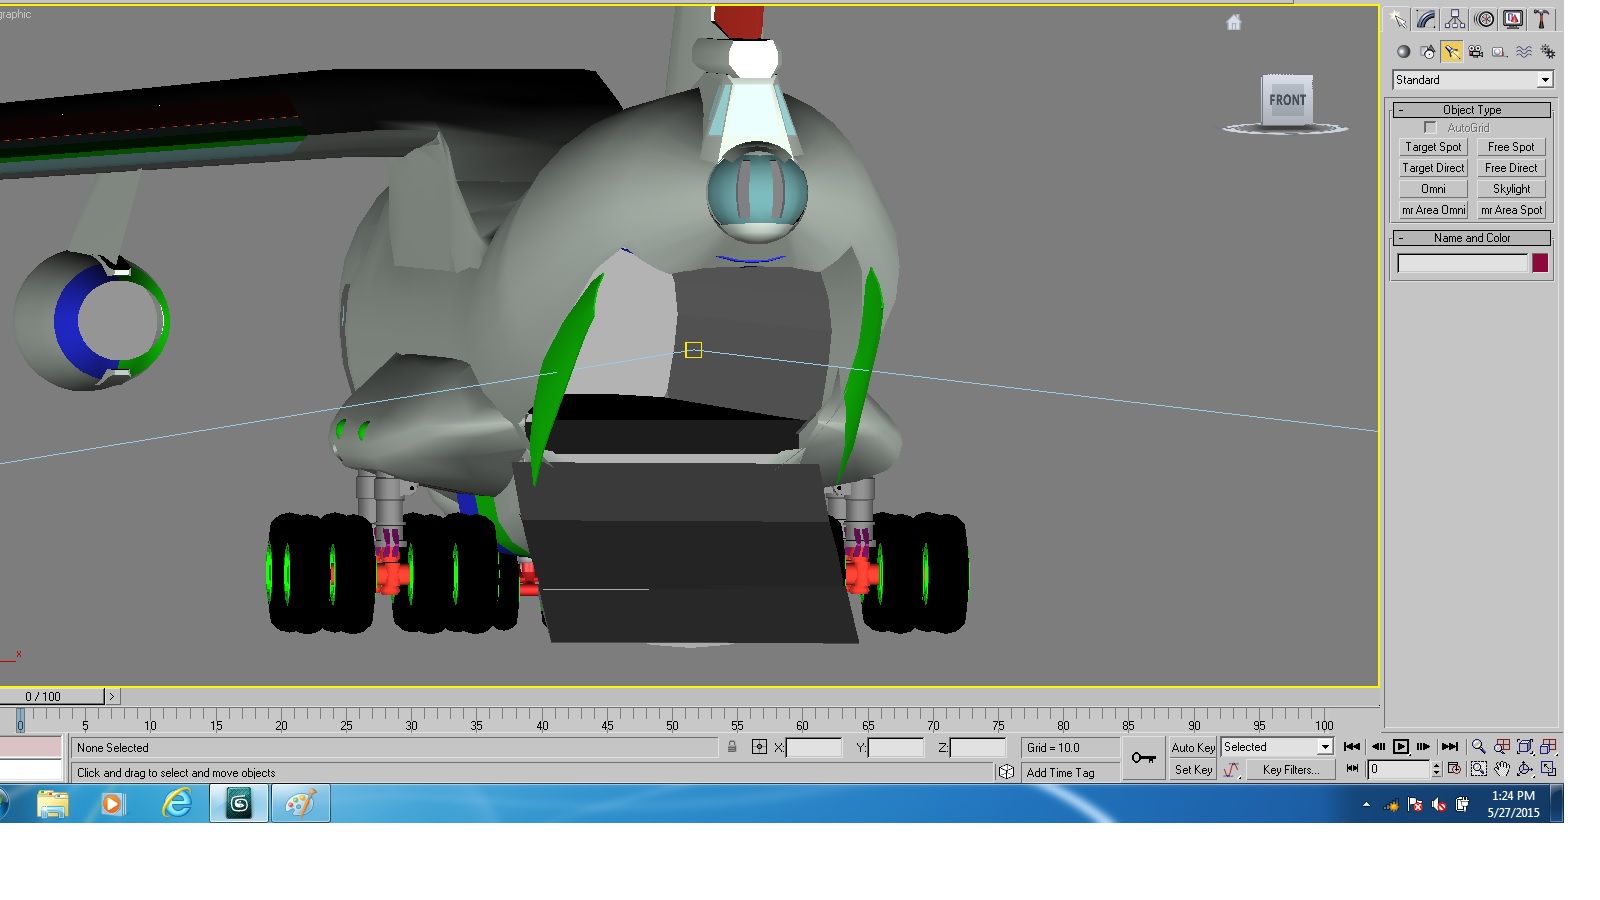1600x900 pixels.
Task: Toggle the selection lock icon
Action: [x=732, y=747]
